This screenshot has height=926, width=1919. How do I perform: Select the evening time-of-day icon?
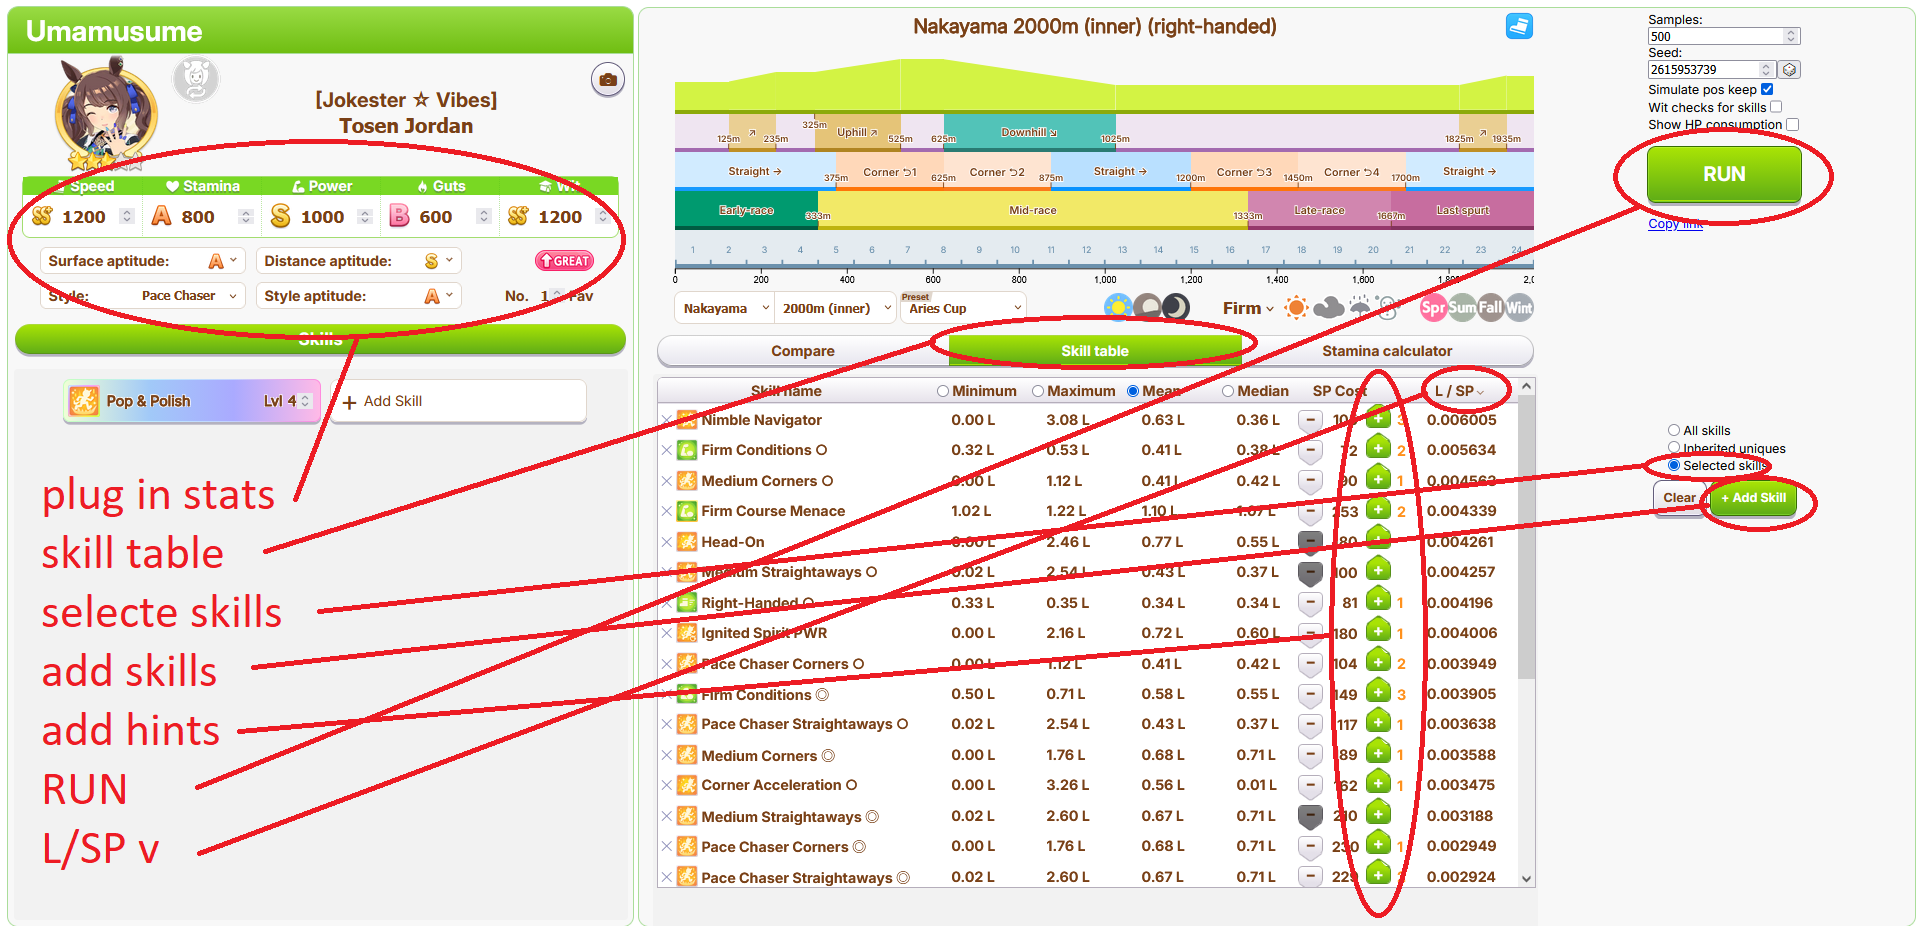pos(1147,307)
